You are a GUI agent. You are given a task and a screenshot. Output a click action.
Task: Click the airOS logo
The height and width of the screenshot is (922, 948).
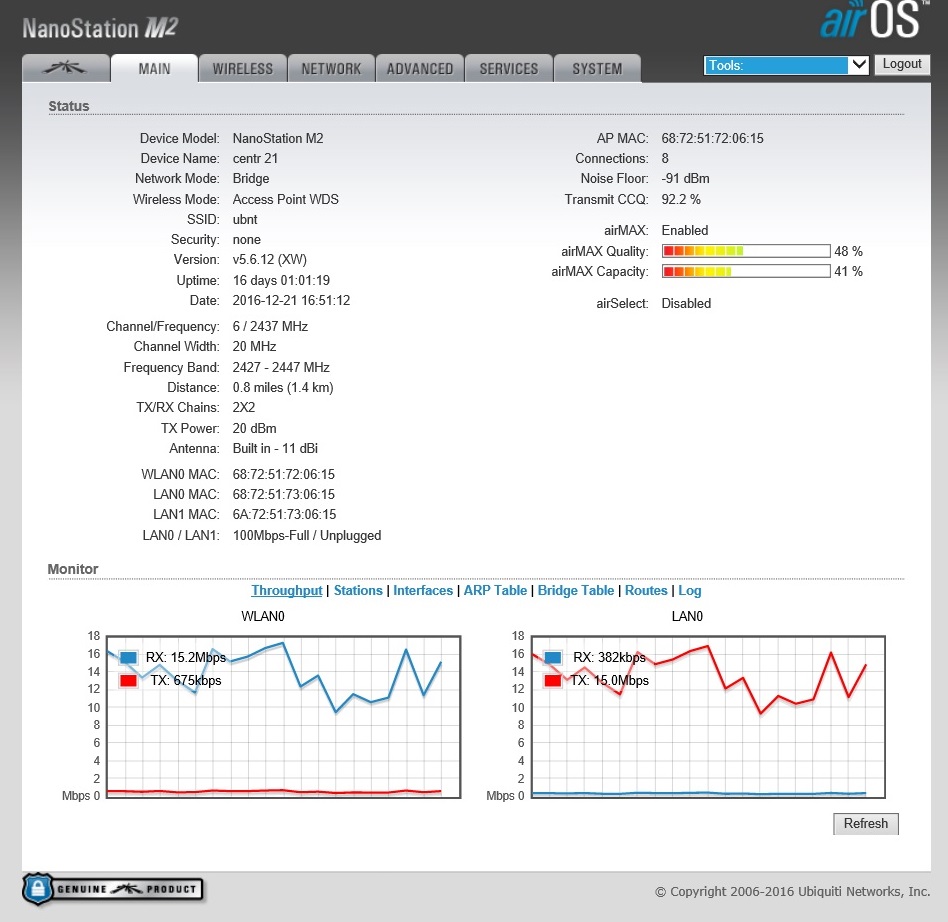(x=874, y=21)
